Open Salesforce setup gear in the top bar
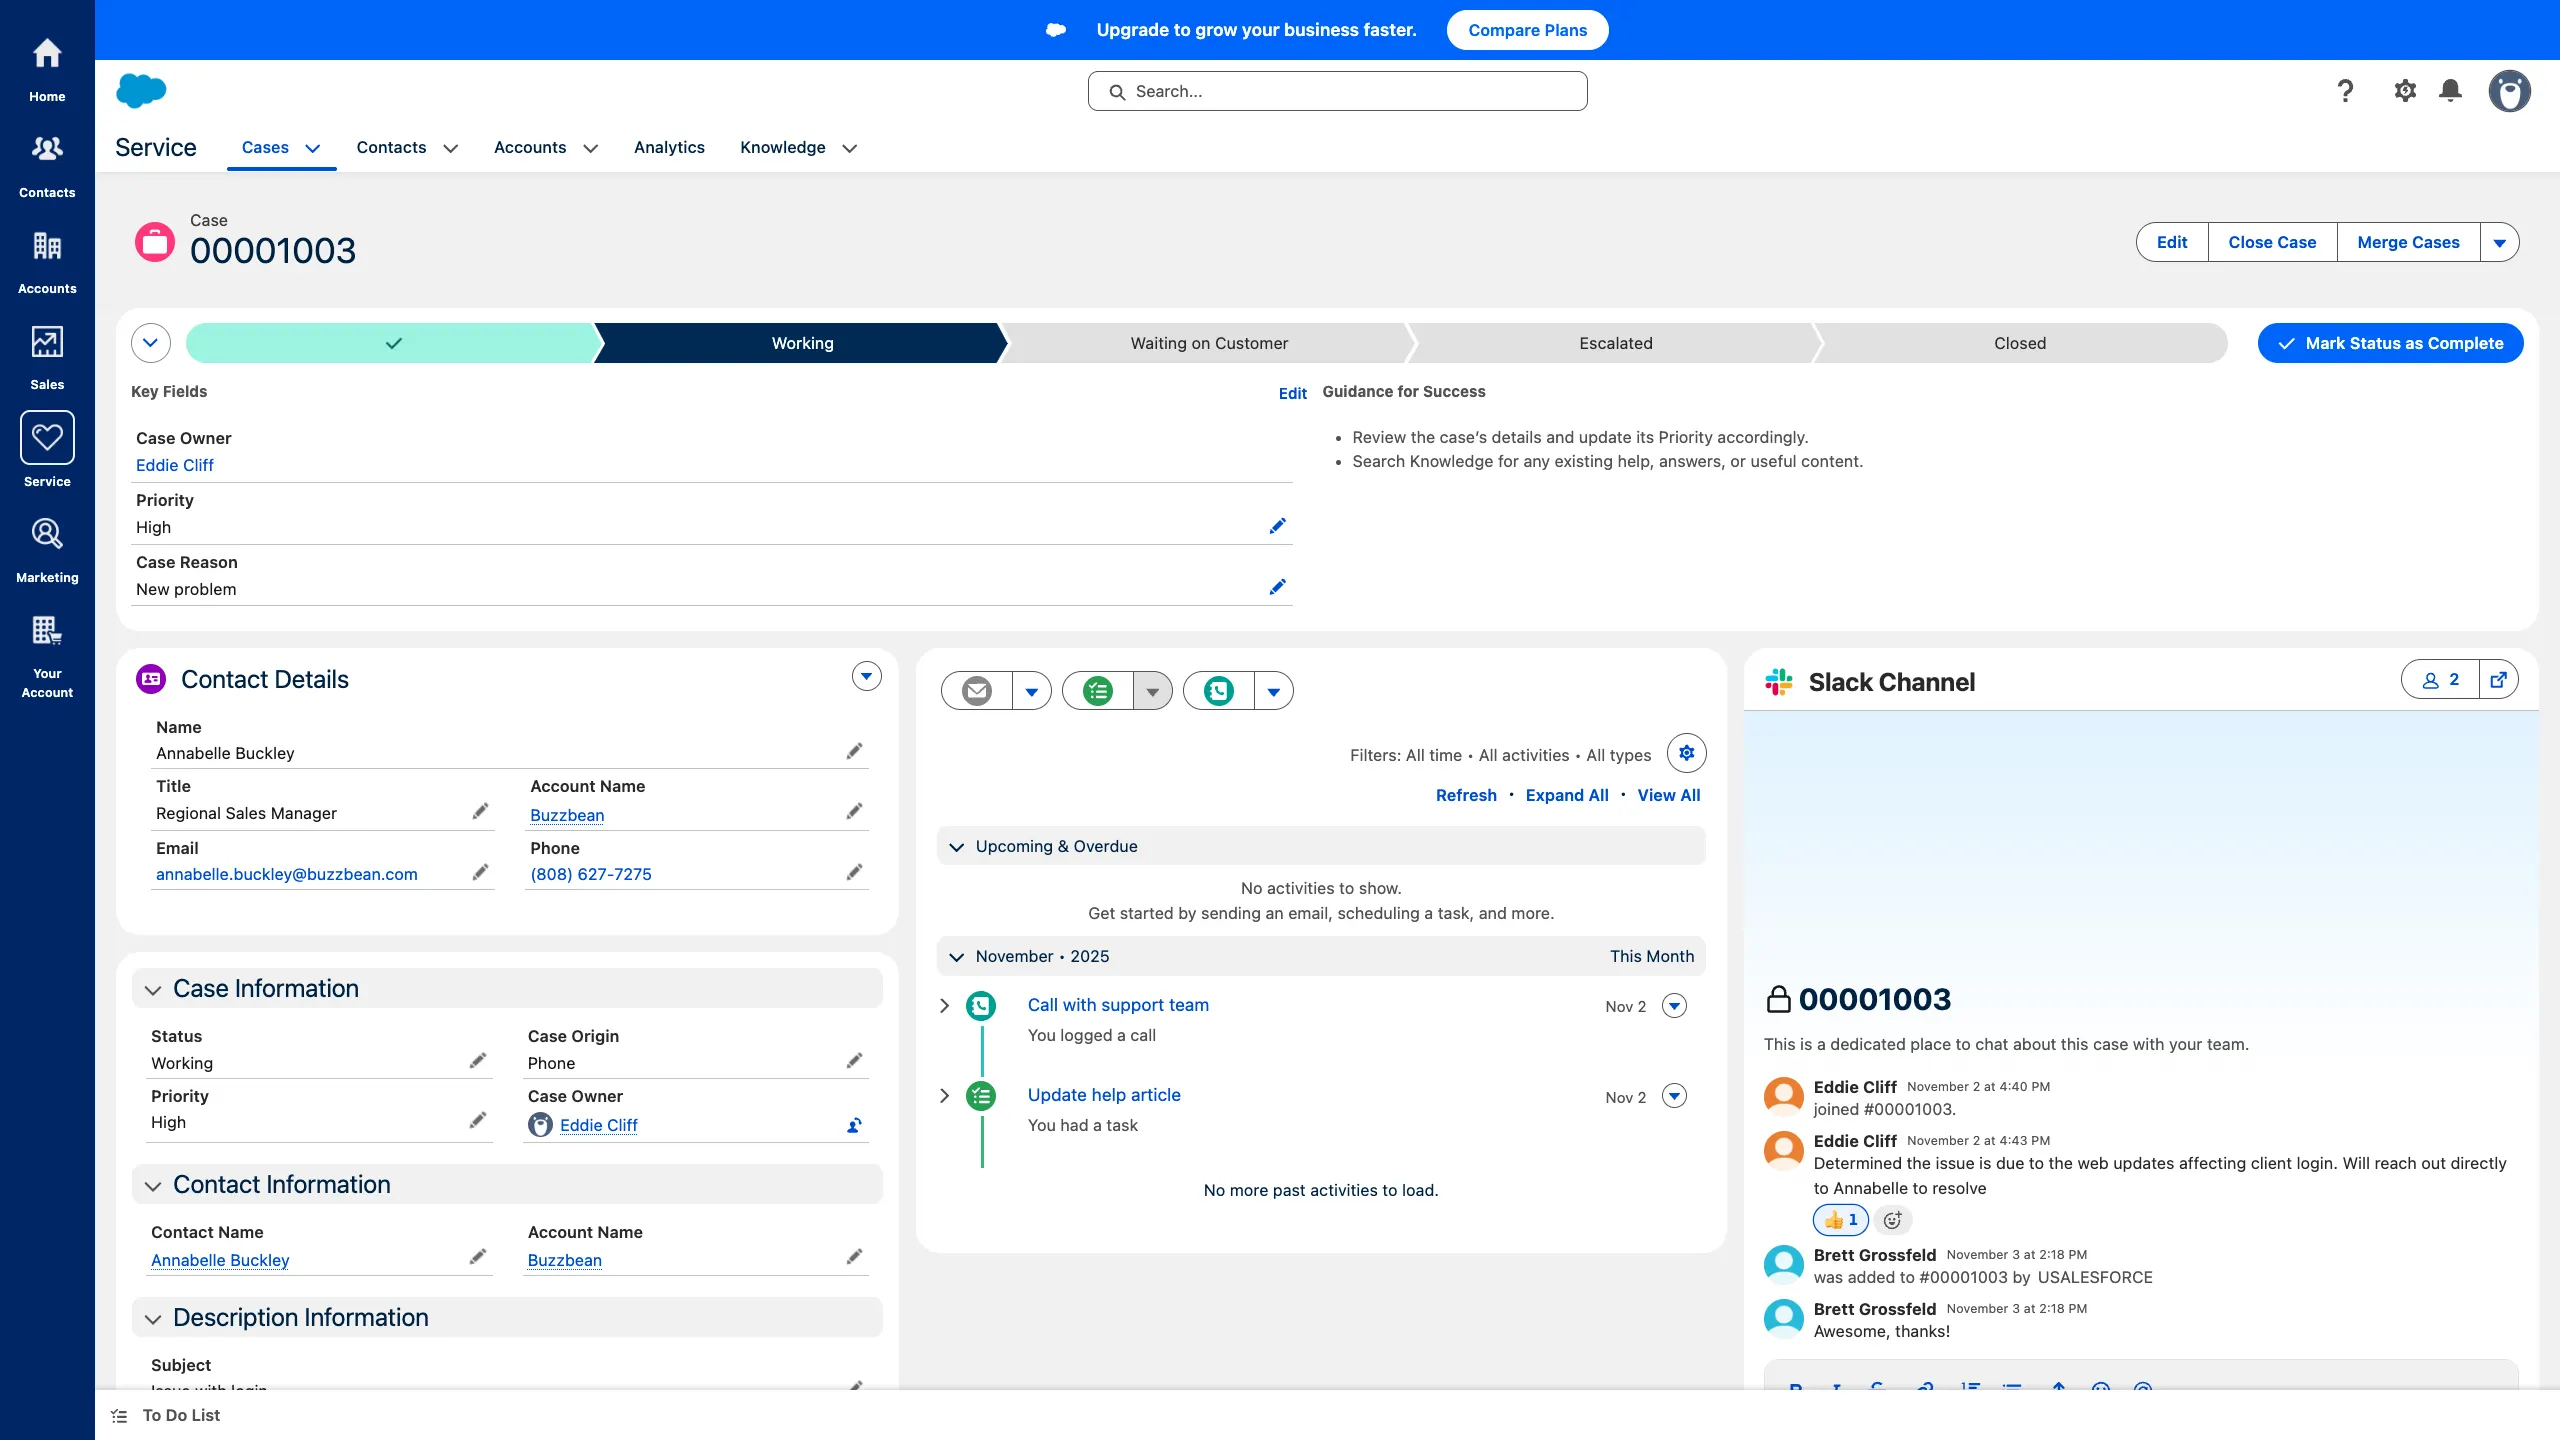Viewport: 2560px width, 1440px height. (2405, 90)
